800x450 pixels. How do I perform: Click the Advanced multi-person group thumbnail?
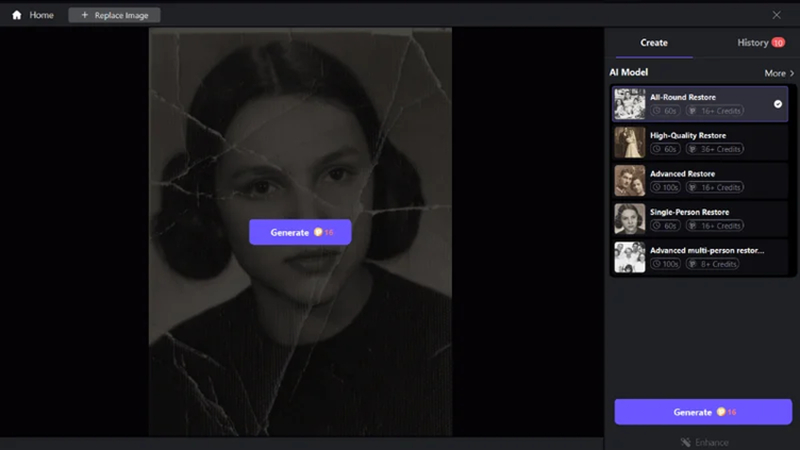pyautogui.click(x=630, y=257)
